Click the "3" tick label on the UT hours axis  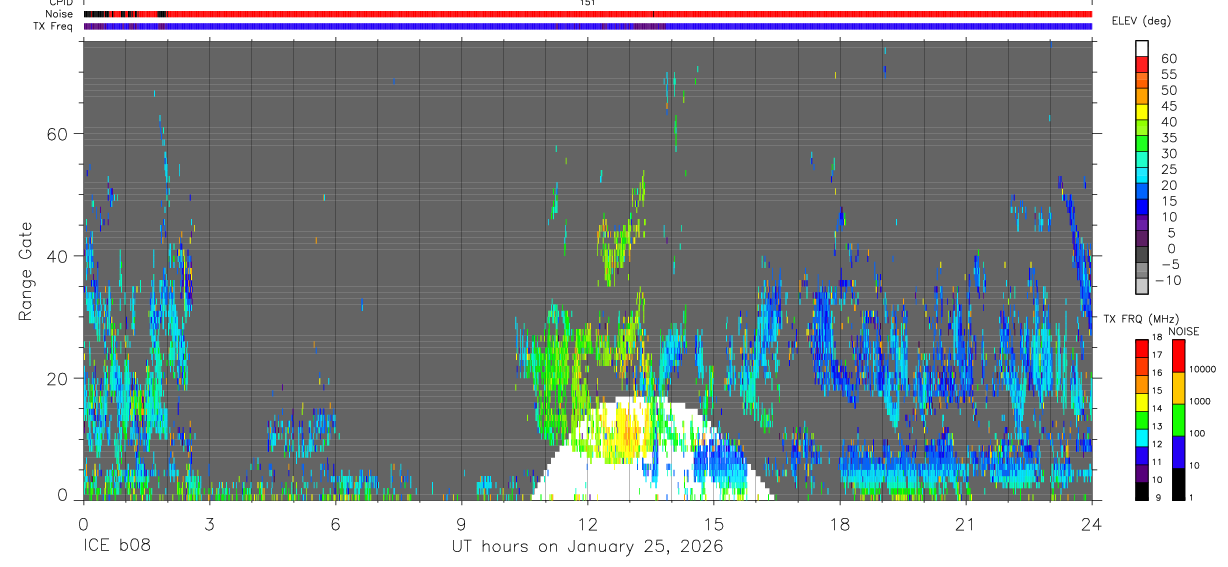(209, 524)
